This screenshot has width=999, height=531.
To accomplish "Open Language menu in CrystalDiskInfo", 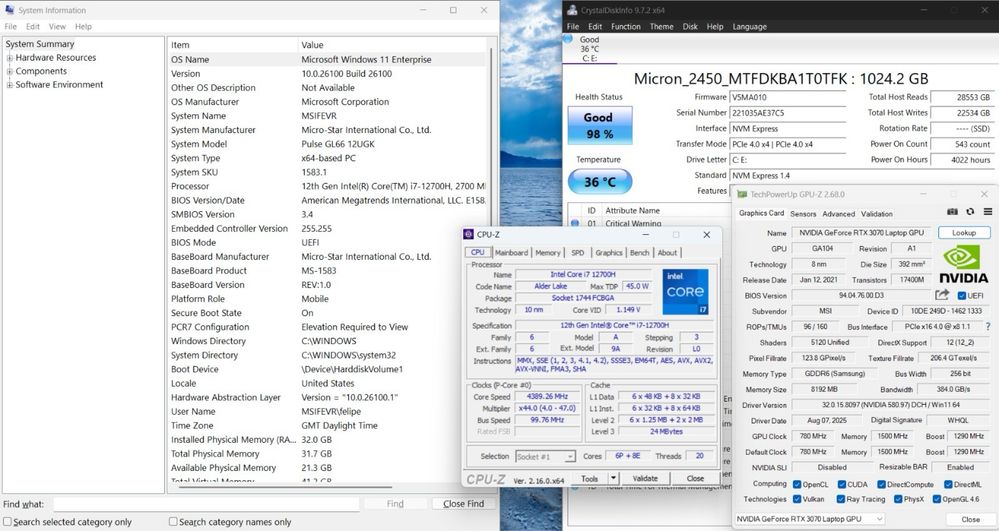I will point(749,27).
